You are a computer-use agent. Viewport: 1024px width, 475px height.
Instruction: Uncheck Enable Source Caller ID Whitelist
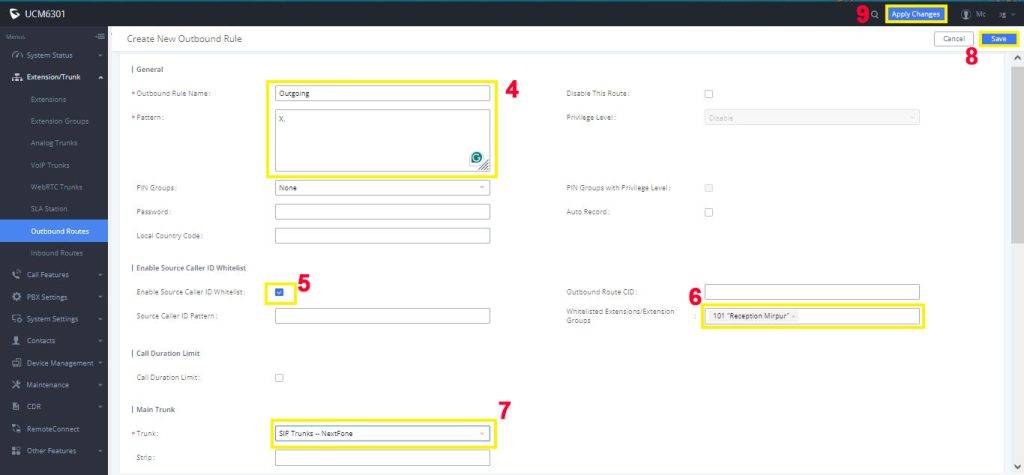pyautogui.click(x=280, y=292)
